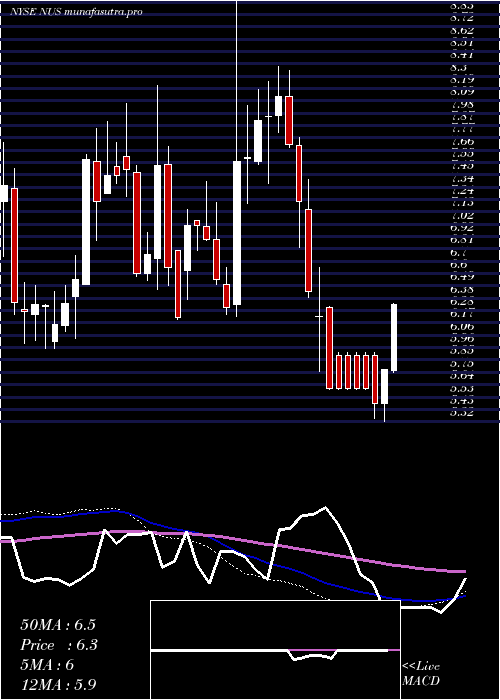Click the <<Live MACD label
Image resolution: width=500 pixels, height=700 pixels.
[x=421, y=674]
